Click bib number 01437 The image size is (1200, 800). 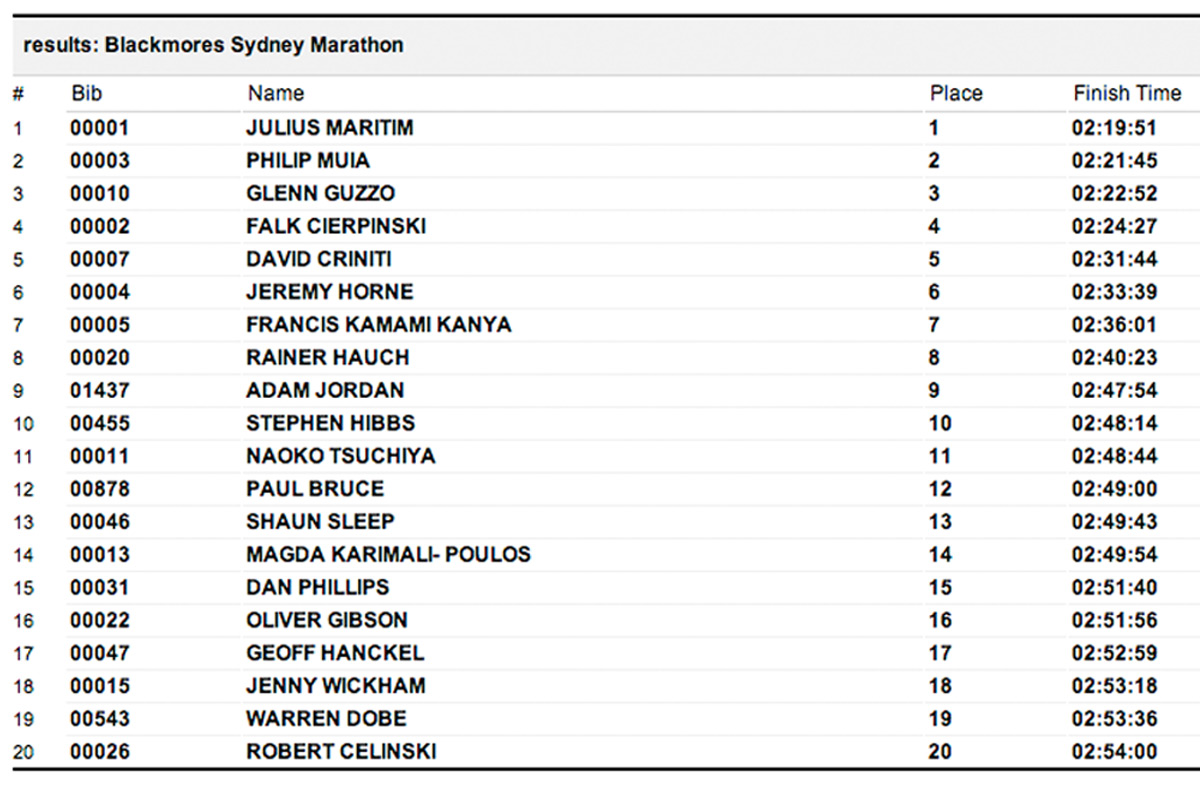(100, 391)
